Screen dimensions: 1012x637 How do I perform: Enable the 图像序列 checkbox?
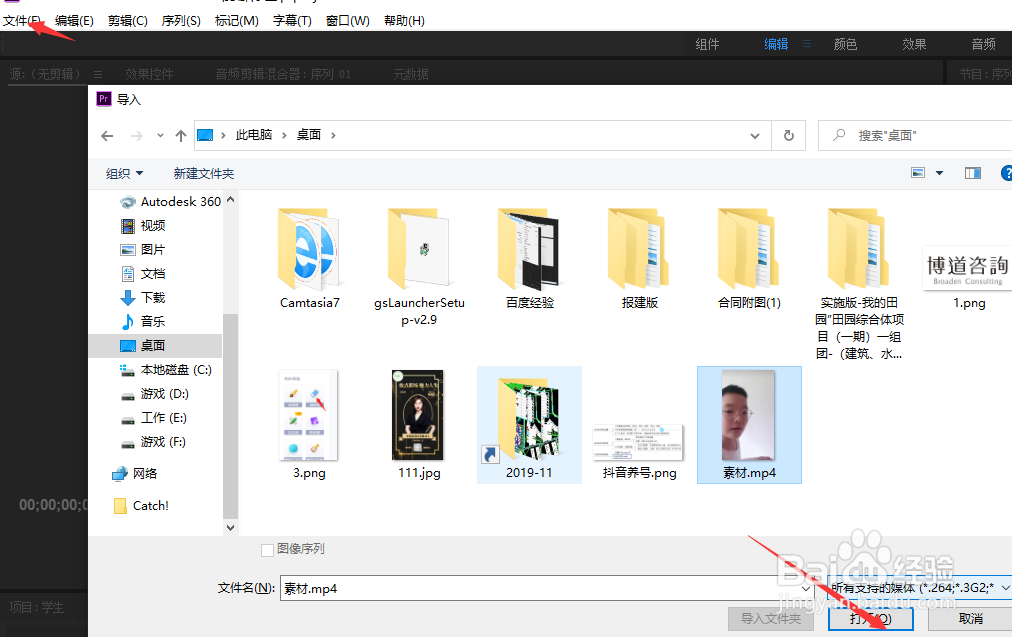[x=266, y=548]
